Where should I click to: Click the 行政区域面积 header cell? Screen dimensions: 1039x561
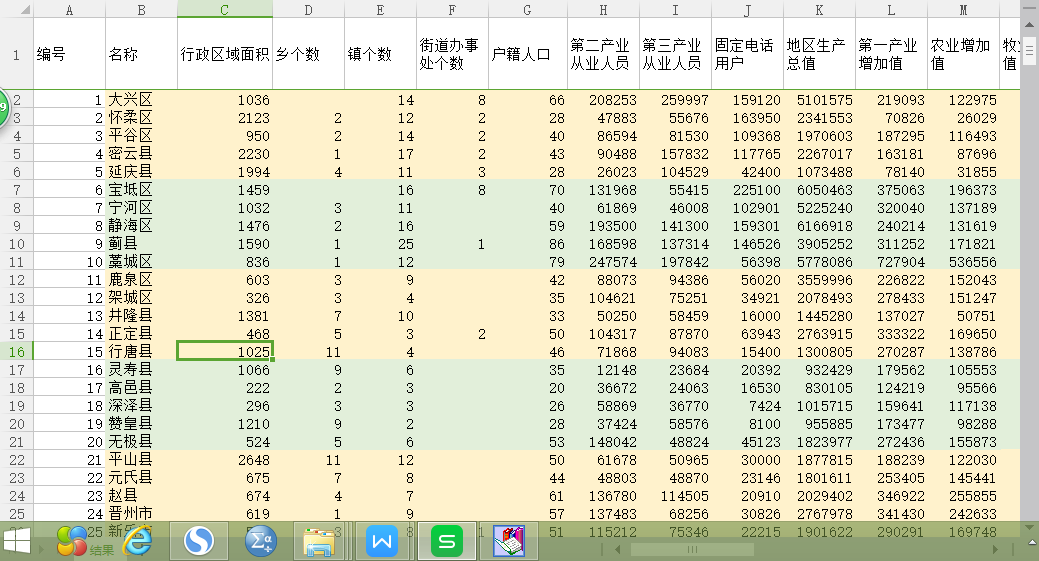pos(224,54)
